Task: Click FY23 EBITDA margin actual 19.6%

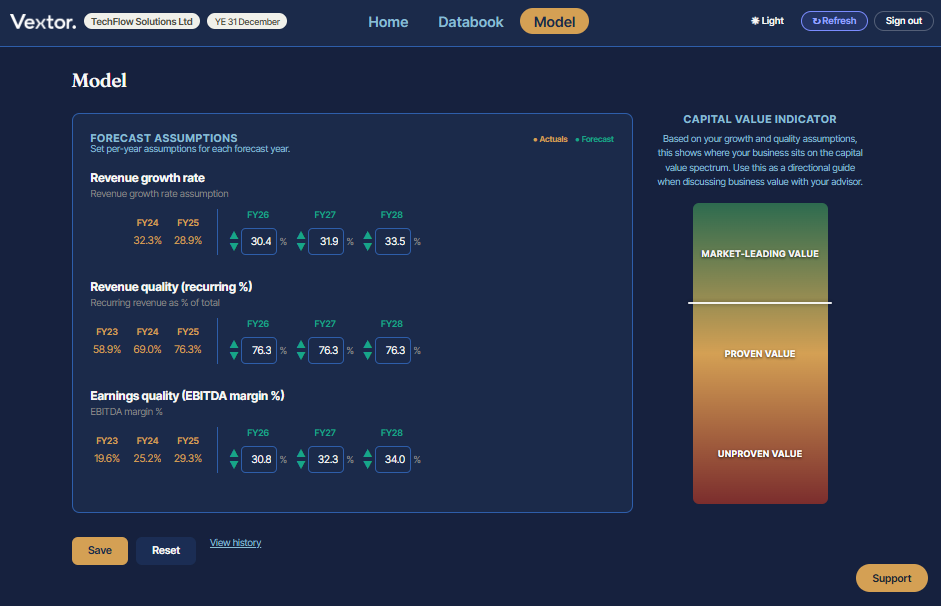Action: click(107, 459)
